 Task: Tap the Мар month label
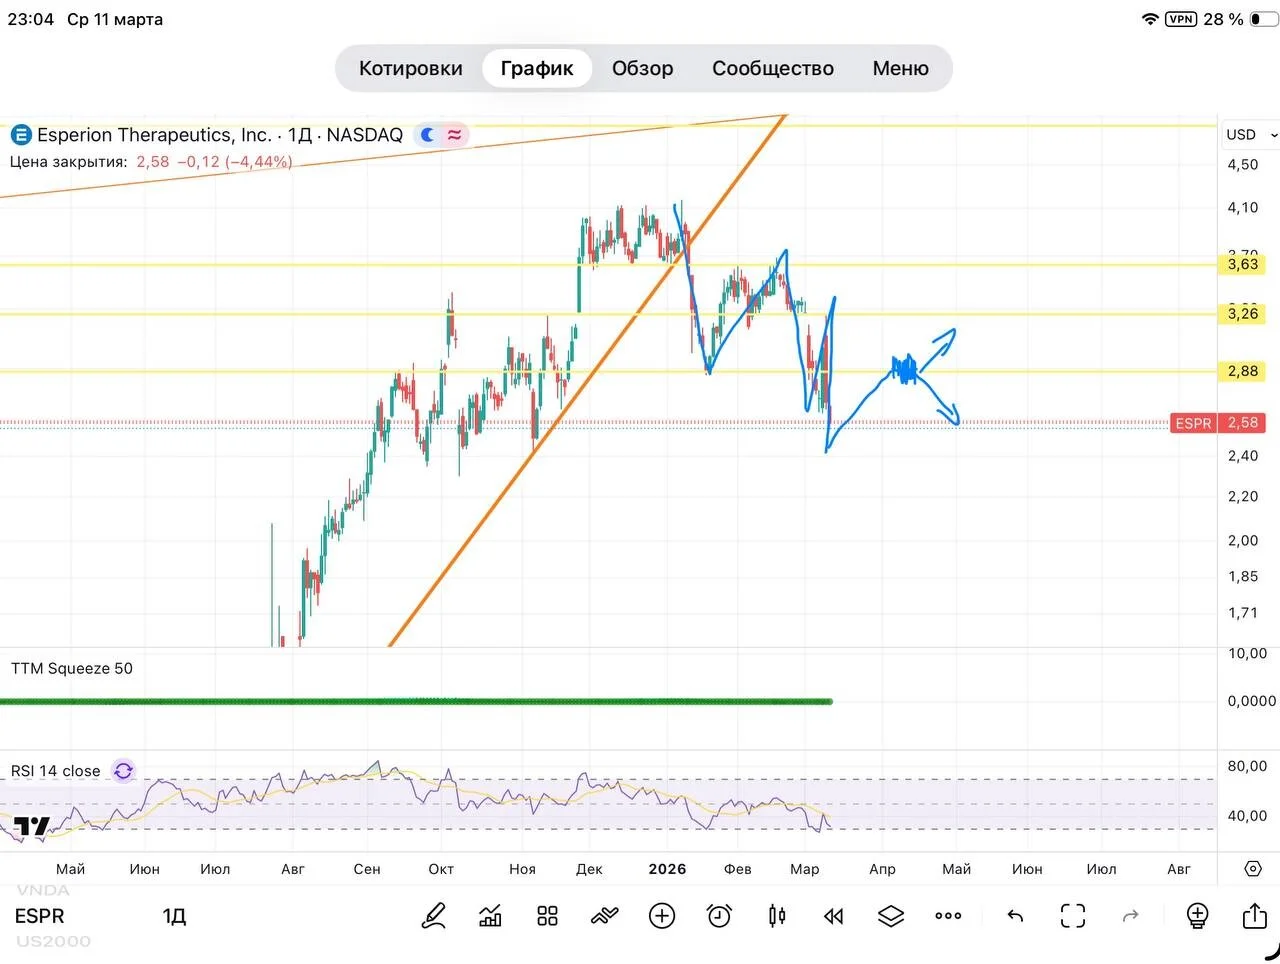pos(805,869)
